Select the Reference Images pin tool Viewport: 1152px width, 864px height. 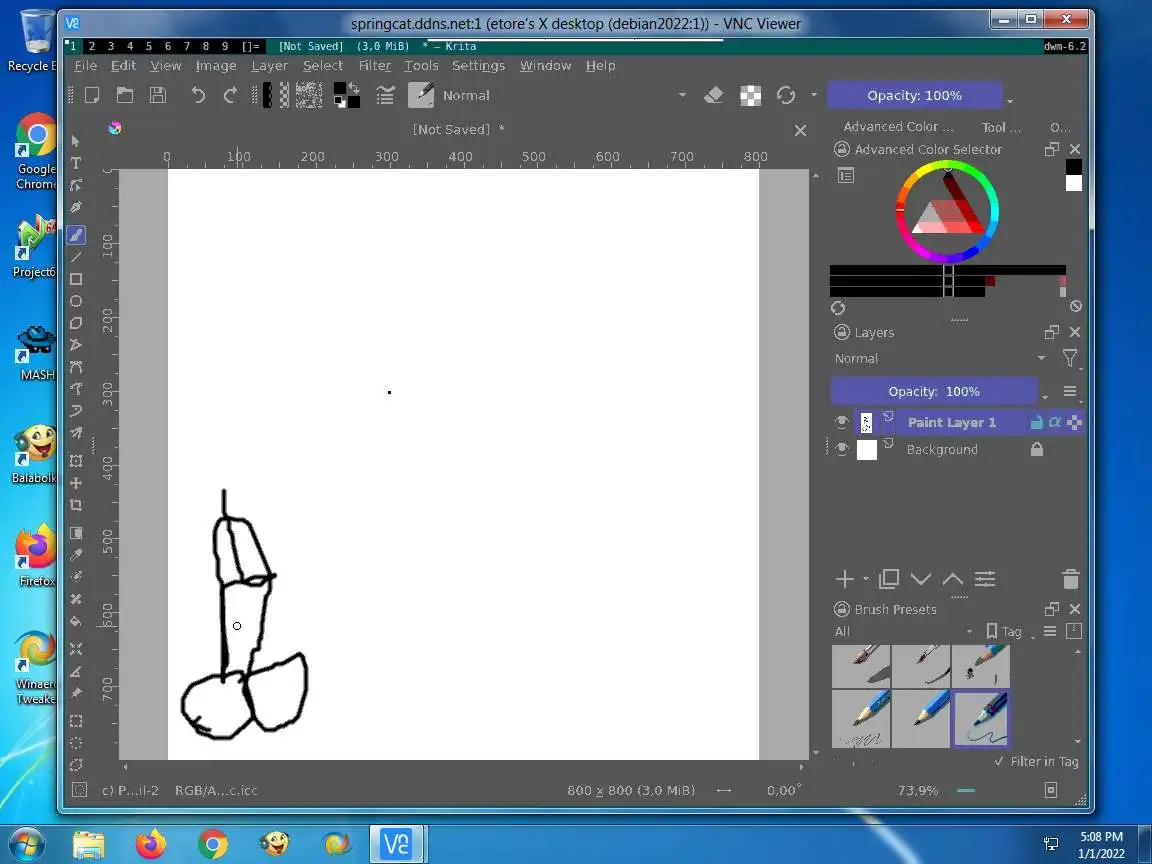pos(76,693)
